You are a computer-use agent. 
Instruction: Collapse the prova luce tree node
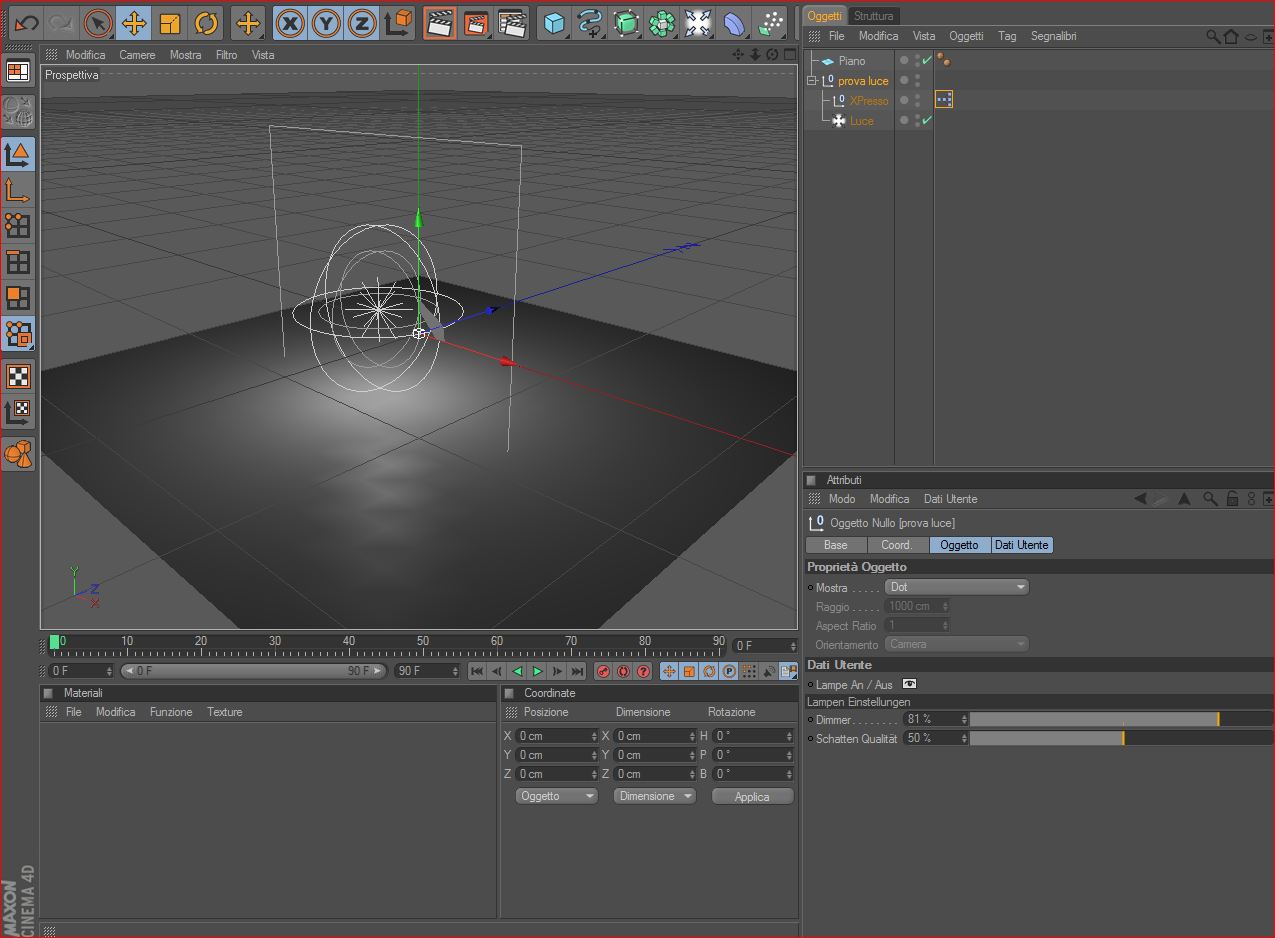812,81
